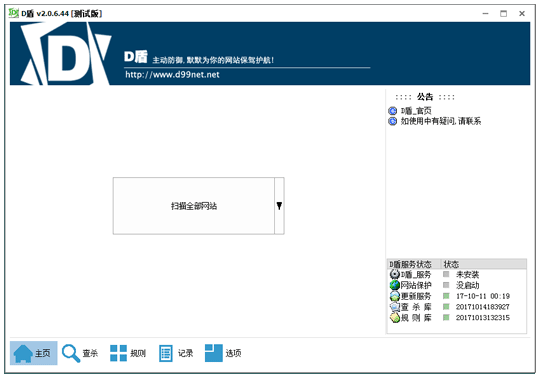Viewport: 544px width, 383px height.
Task: Click the D盾 app icon in the title bar
Action: (14, 13)
